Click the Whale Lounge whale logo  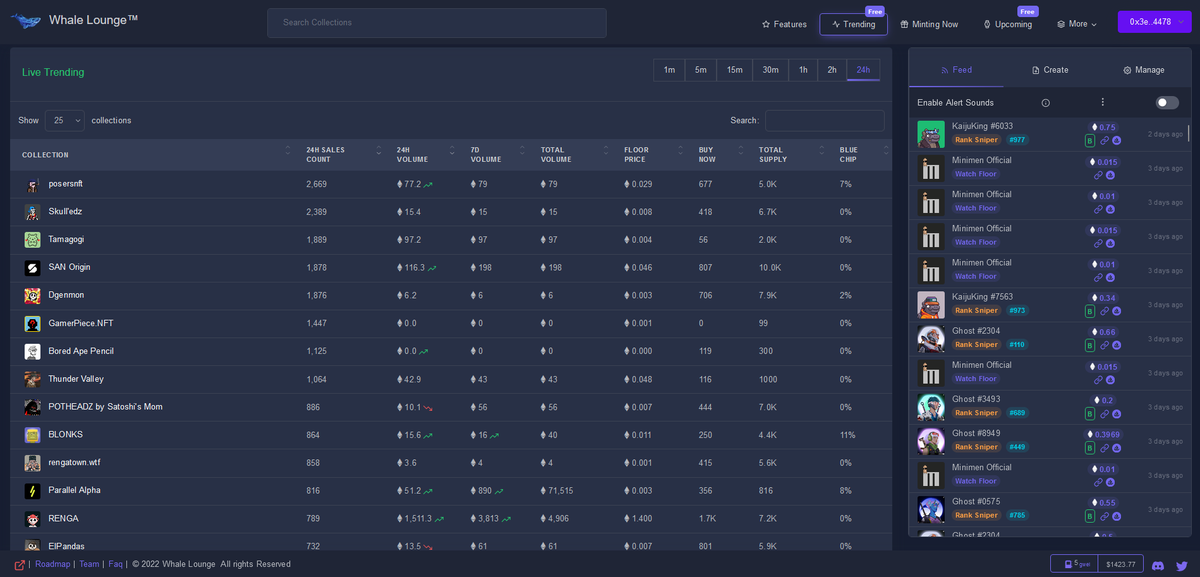coord(25,21)
